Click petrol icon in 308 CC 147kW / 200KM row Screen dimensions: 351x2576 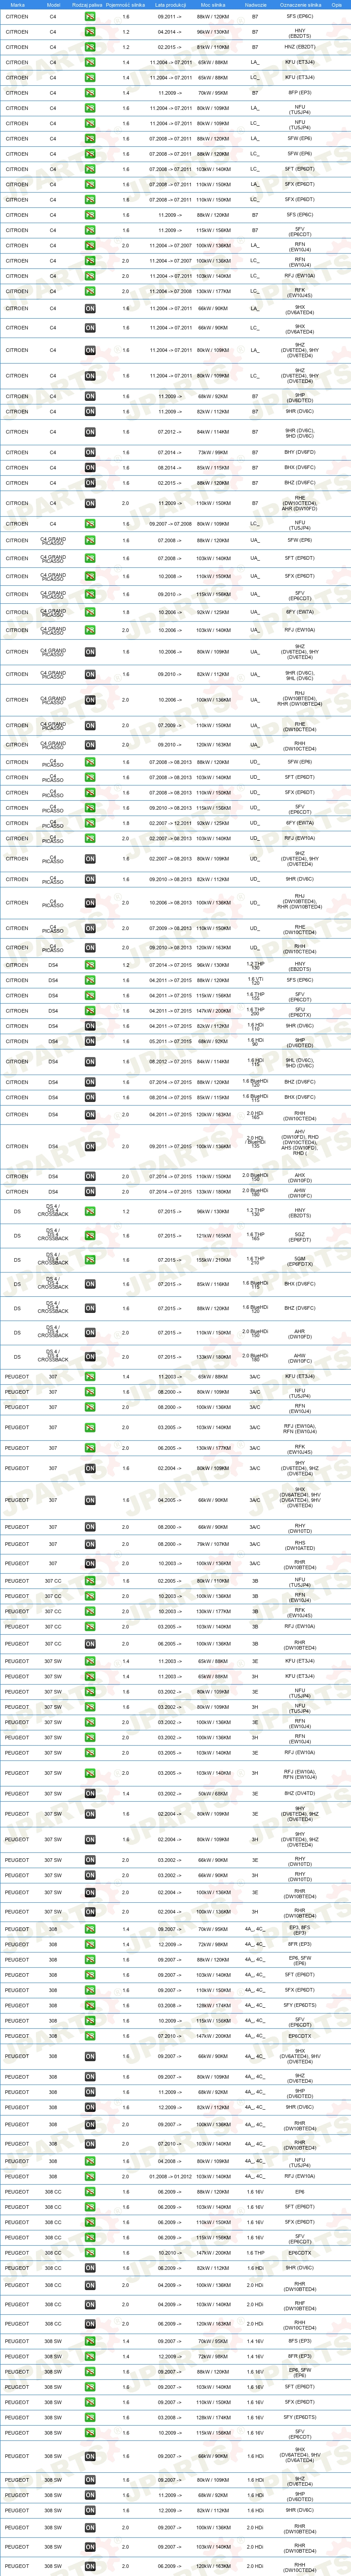[90, 2253]
